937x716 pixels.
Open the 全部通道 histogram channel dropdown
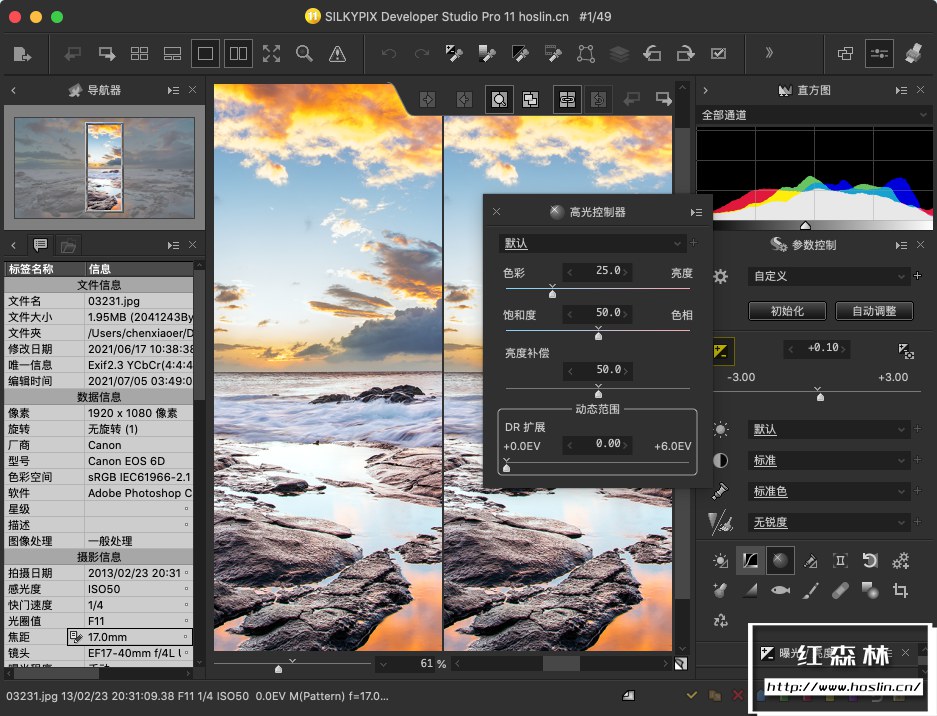coord(813,115)
